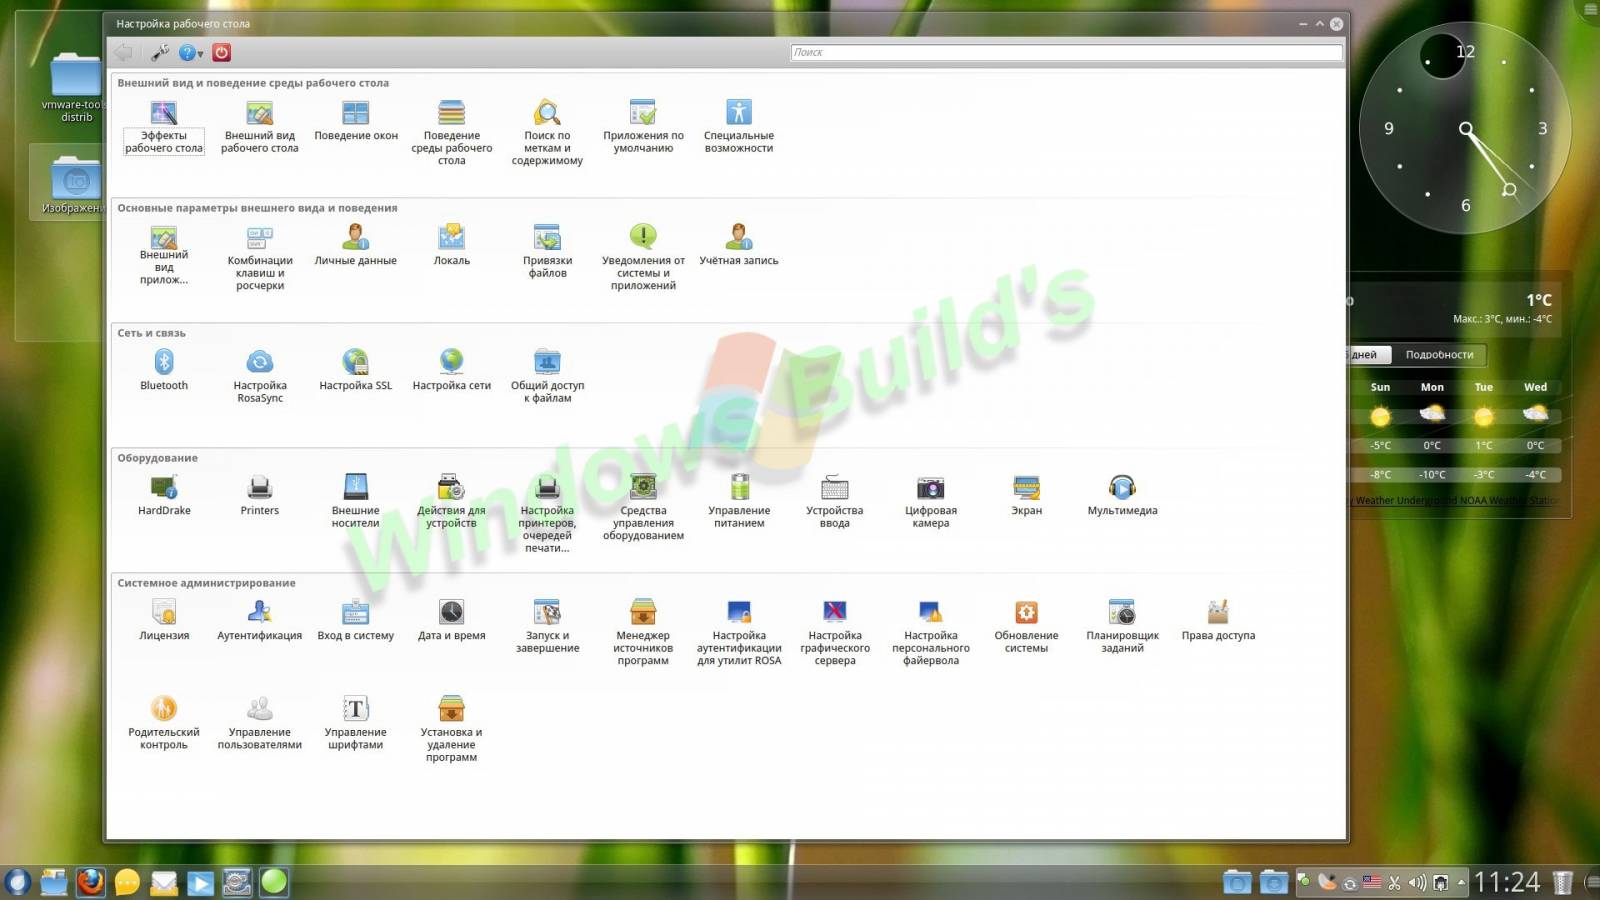1600x900 pixels.
Task: Open Настройка графического сервера
Action: 835,633
